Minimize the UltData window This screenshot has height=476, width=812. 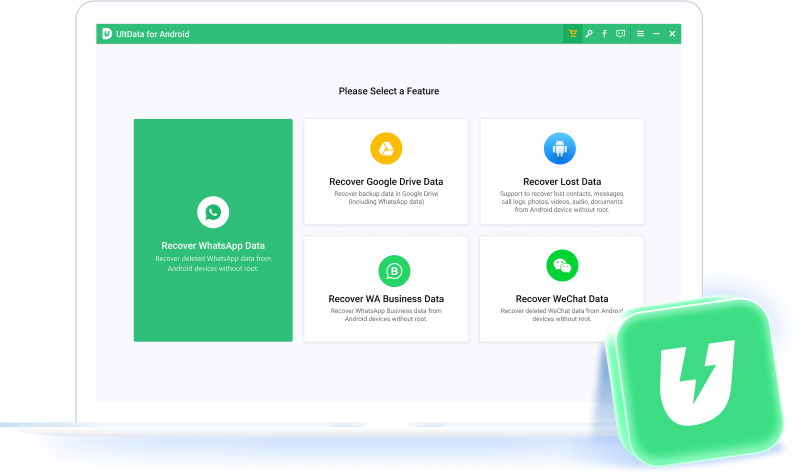[x=656, y=34]
